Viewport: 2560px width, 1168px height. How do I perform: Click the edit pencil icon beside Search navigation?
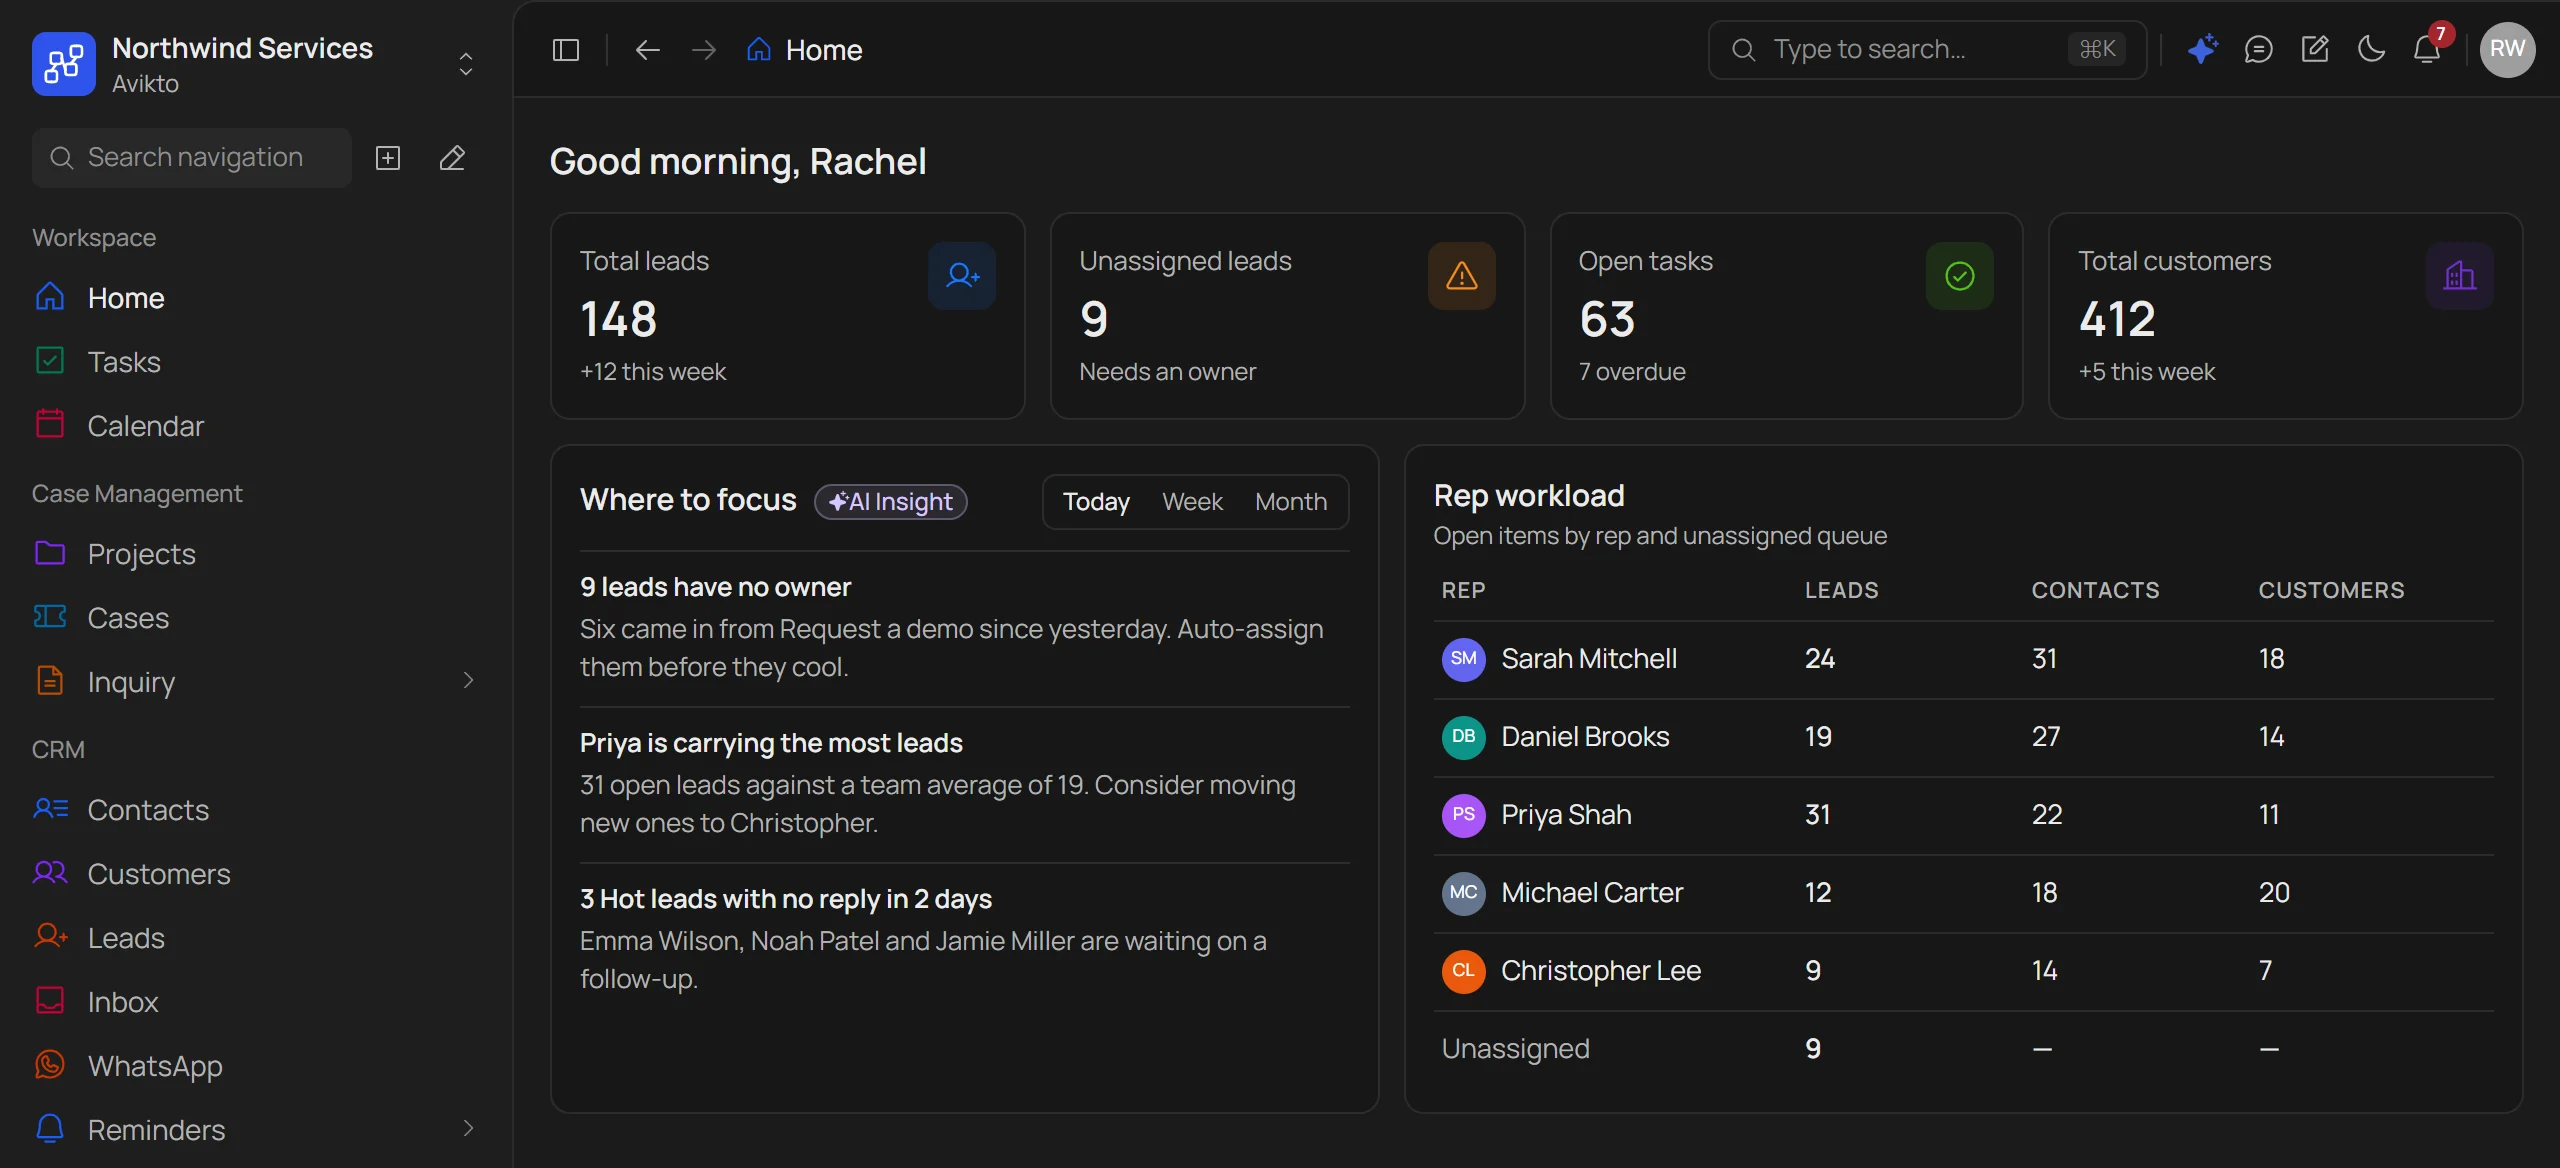click(452, 158)
